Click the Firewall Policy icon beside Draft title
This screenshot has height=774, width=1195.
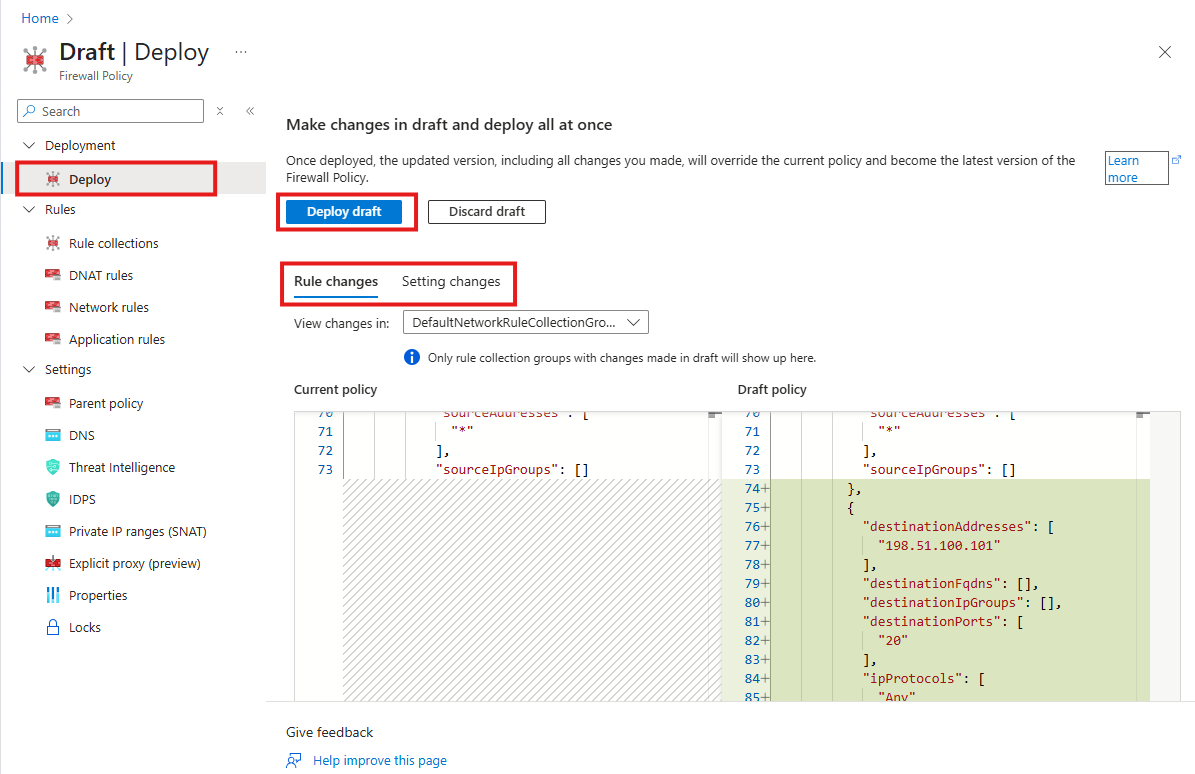point(34,60)
